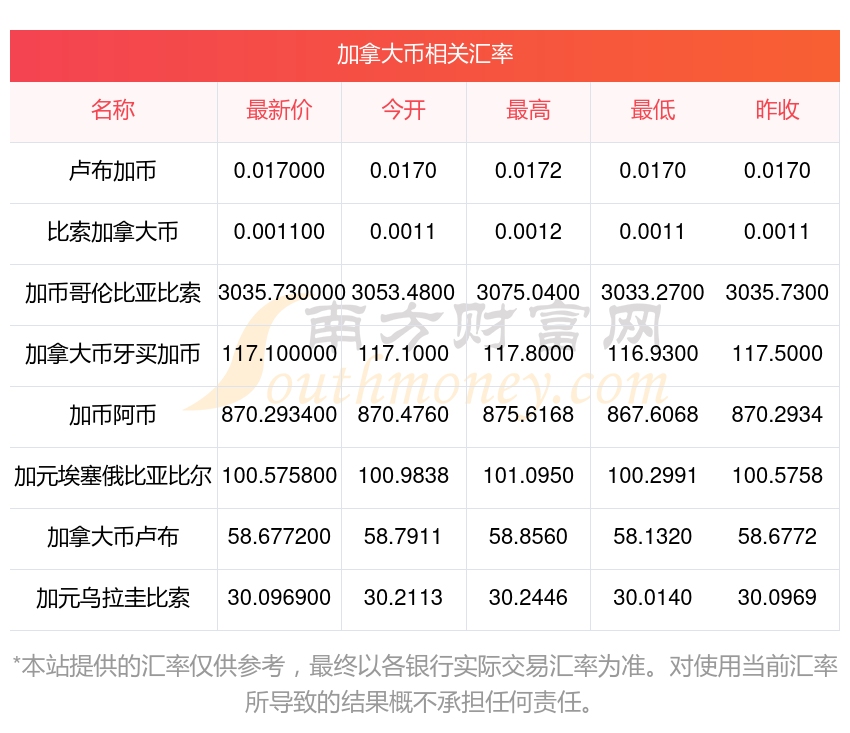Click the high value 101.0950
Viewport: 850px width, 733px height.
[528, 476]
